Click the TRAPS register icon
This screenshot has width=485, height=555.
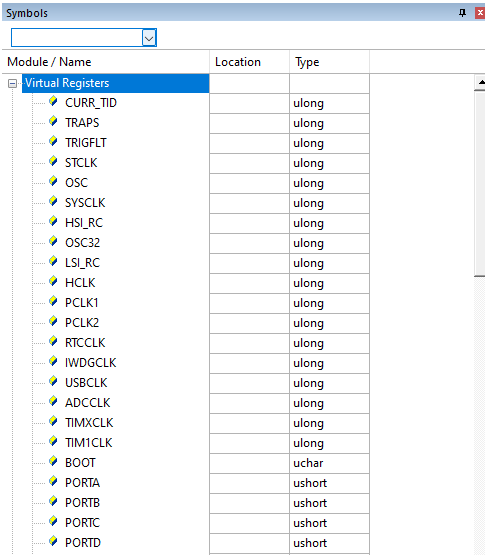click(x=53, y=121)
